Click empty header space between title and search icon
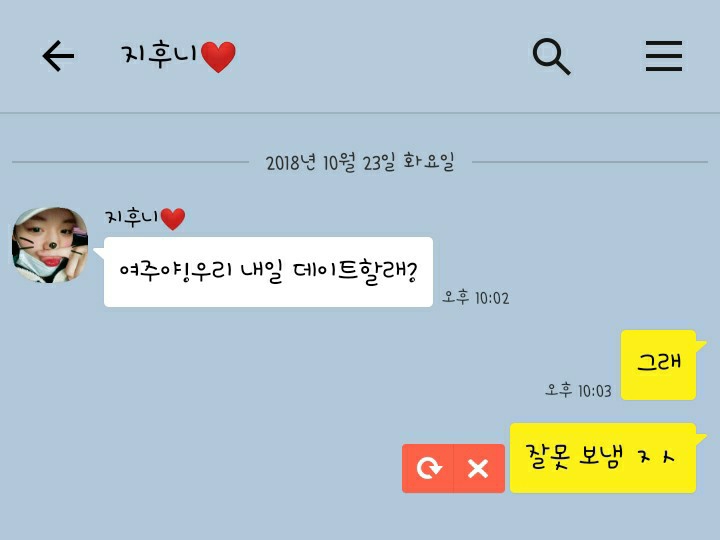This screenshot has width=720, height=540. coord(383,56)
